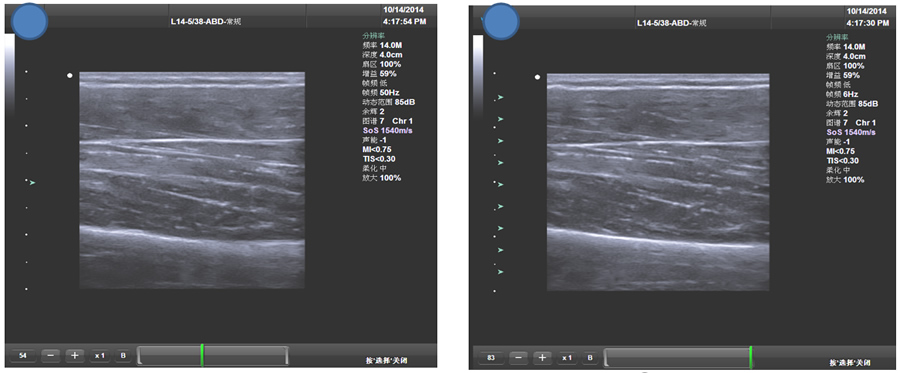Click the plus button in left panel
Image resolution: width=900 pixels, height=373 pixels.
tap(75, 356)
